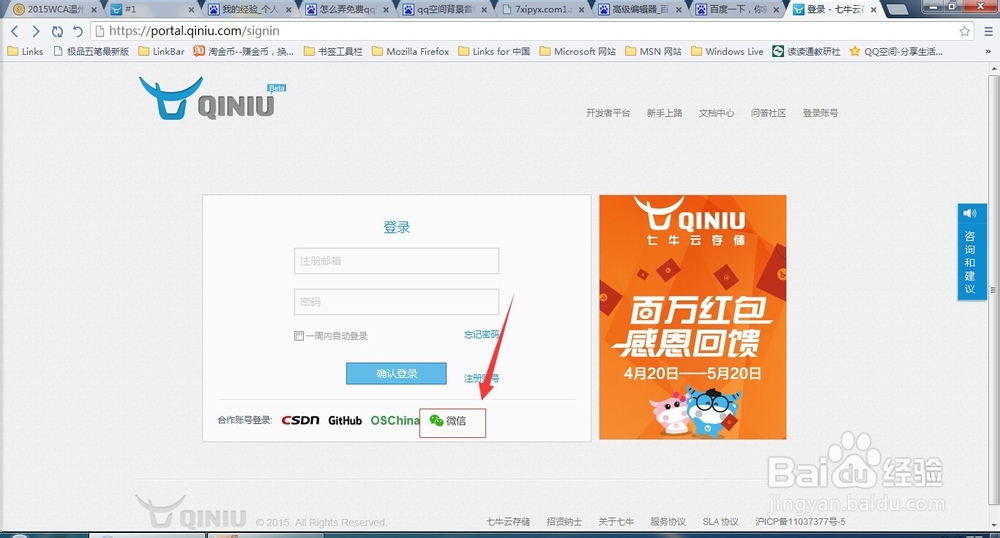Log in with the GitHub partner icon
Viewport: 1000px width, 538px height.
[345, 420]
